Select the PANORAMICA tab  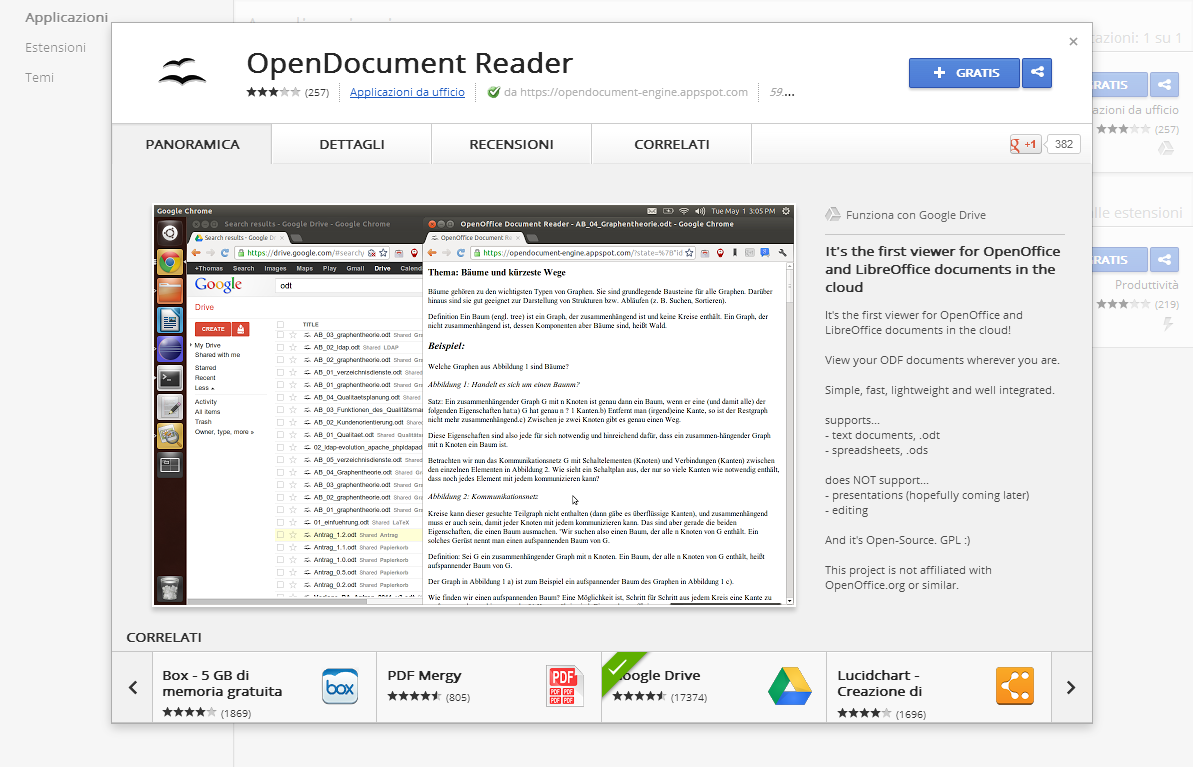pos(192,144)
